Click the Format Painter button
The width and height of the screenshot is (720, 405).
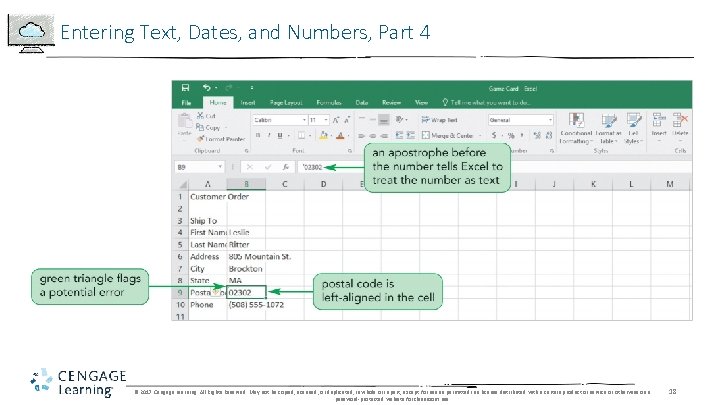[221, 139]
